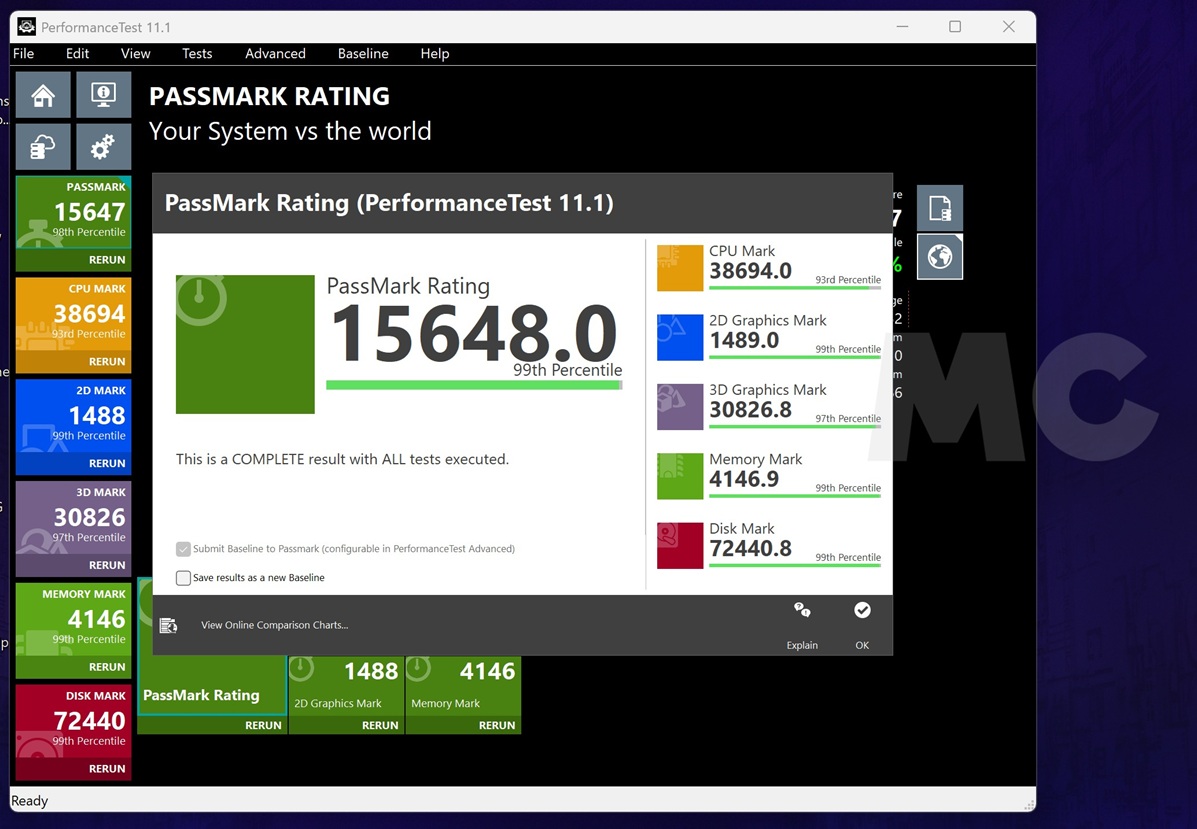Click the blue 2D Graphics Mark icon
1197x829 pixels.
coord(680,337)
